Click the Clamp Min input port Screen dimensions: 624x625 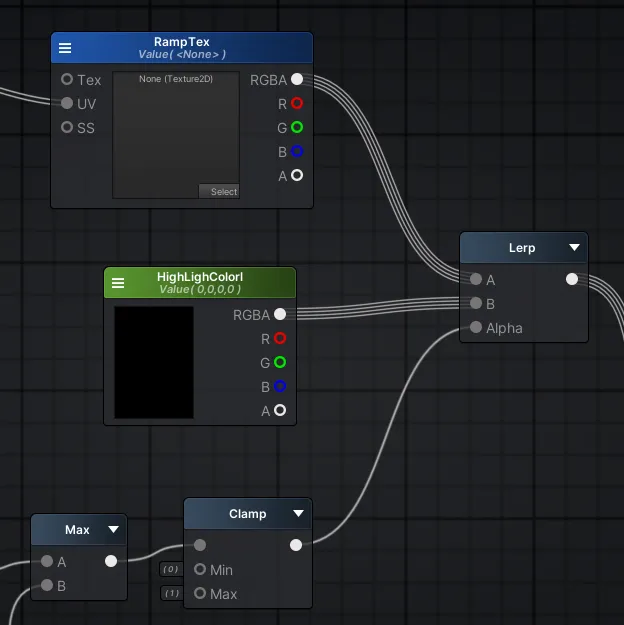(200, 569)
